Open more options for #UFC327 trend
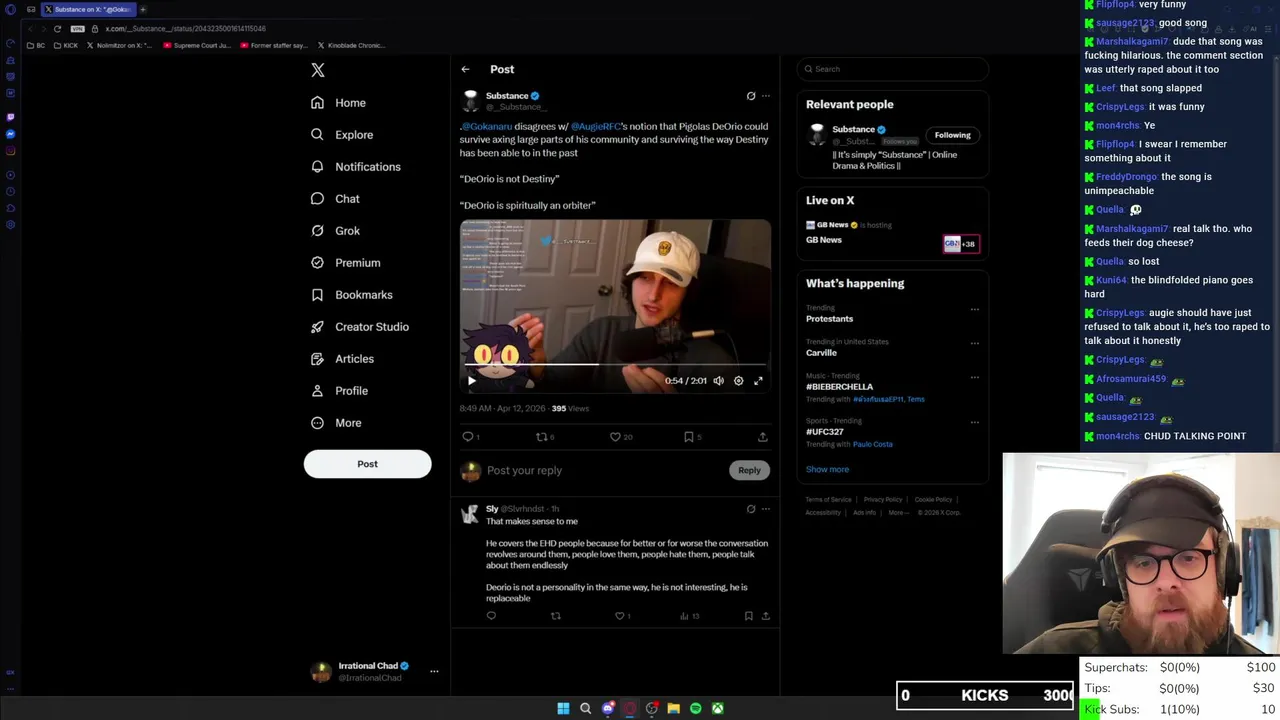This screenshot has width=1280, height=720. pyautogui.click(x=974, y=422)
